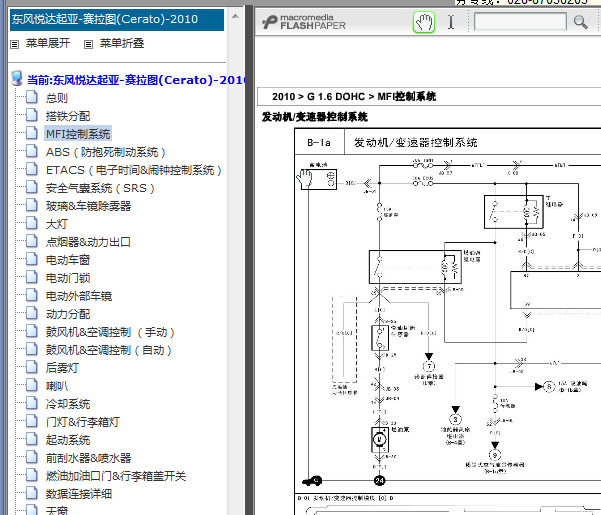The height and width of the screenshot is (515, 601).
Task: Open the 大灯 tree item
Action: point(57,224)
